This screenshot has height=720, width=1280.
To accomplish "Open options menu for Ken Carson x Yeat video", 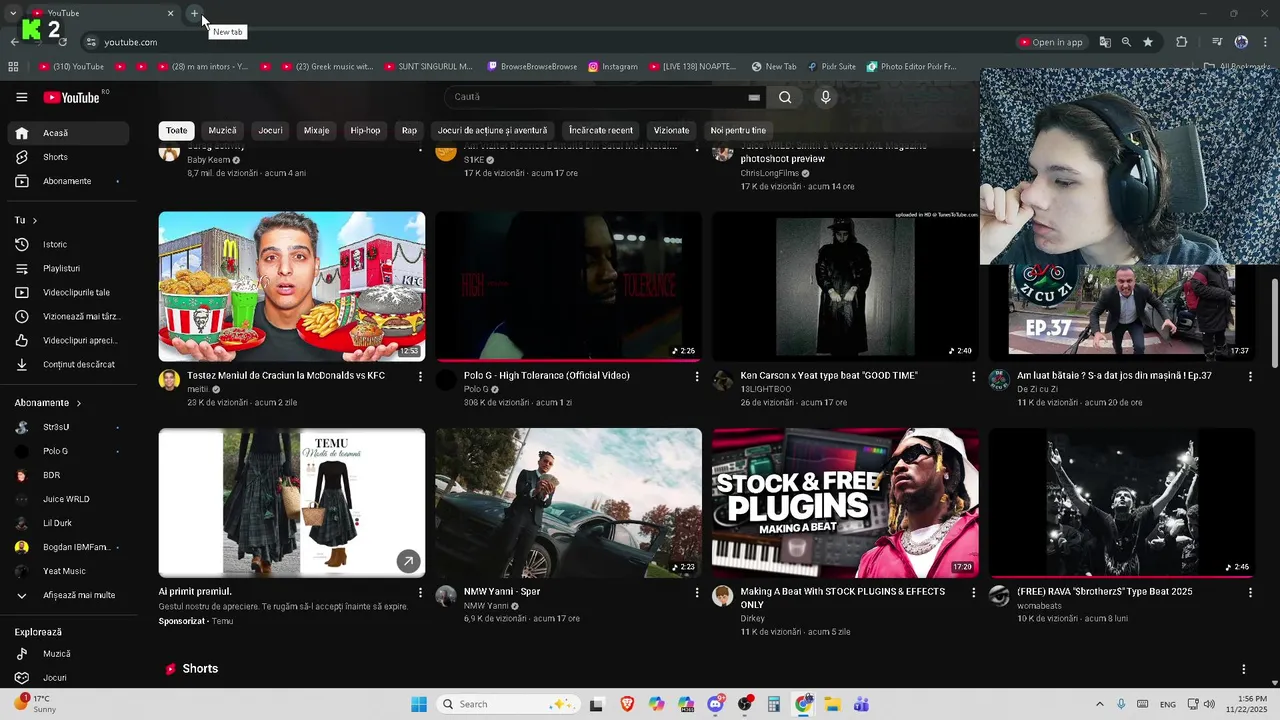I will 973,376.
